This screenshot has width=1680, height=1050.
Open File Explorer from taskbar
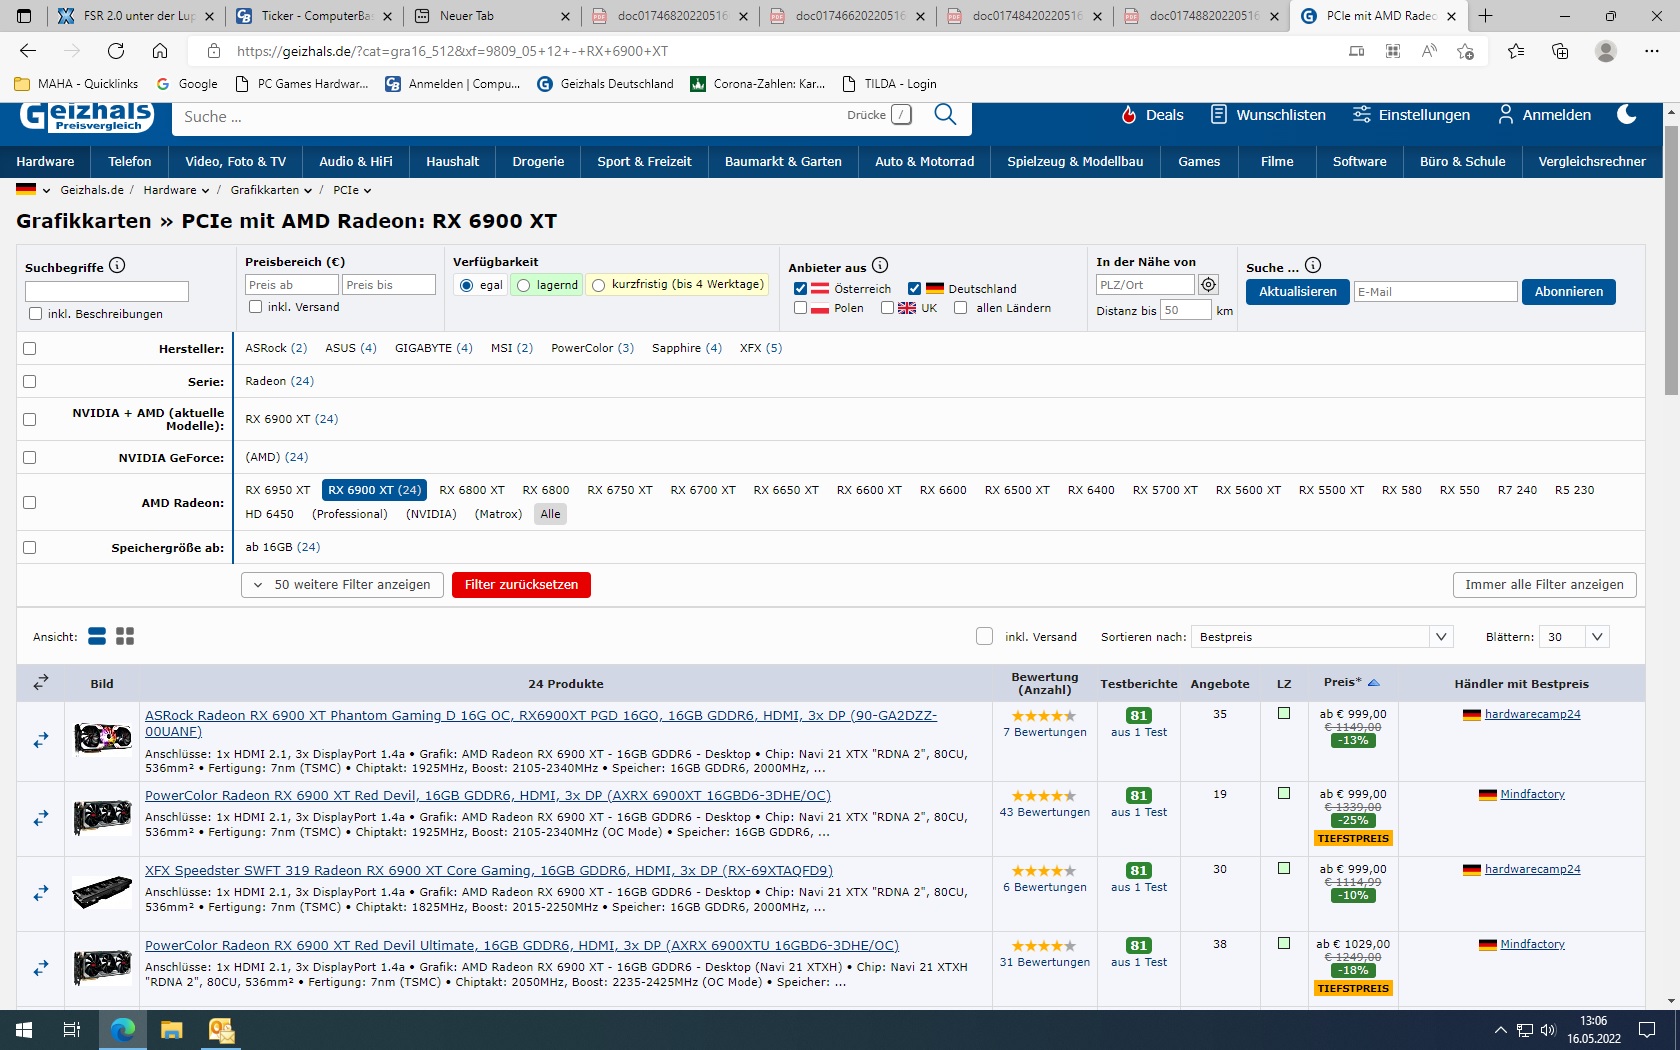(x=172, y=1030)
